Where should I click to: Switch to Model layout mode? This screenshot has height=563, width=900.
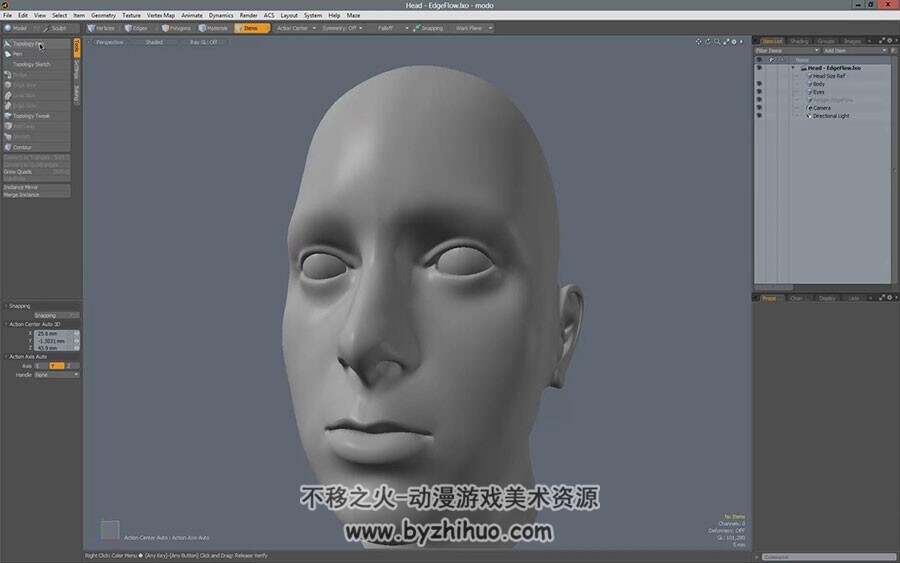coord(17,28)
